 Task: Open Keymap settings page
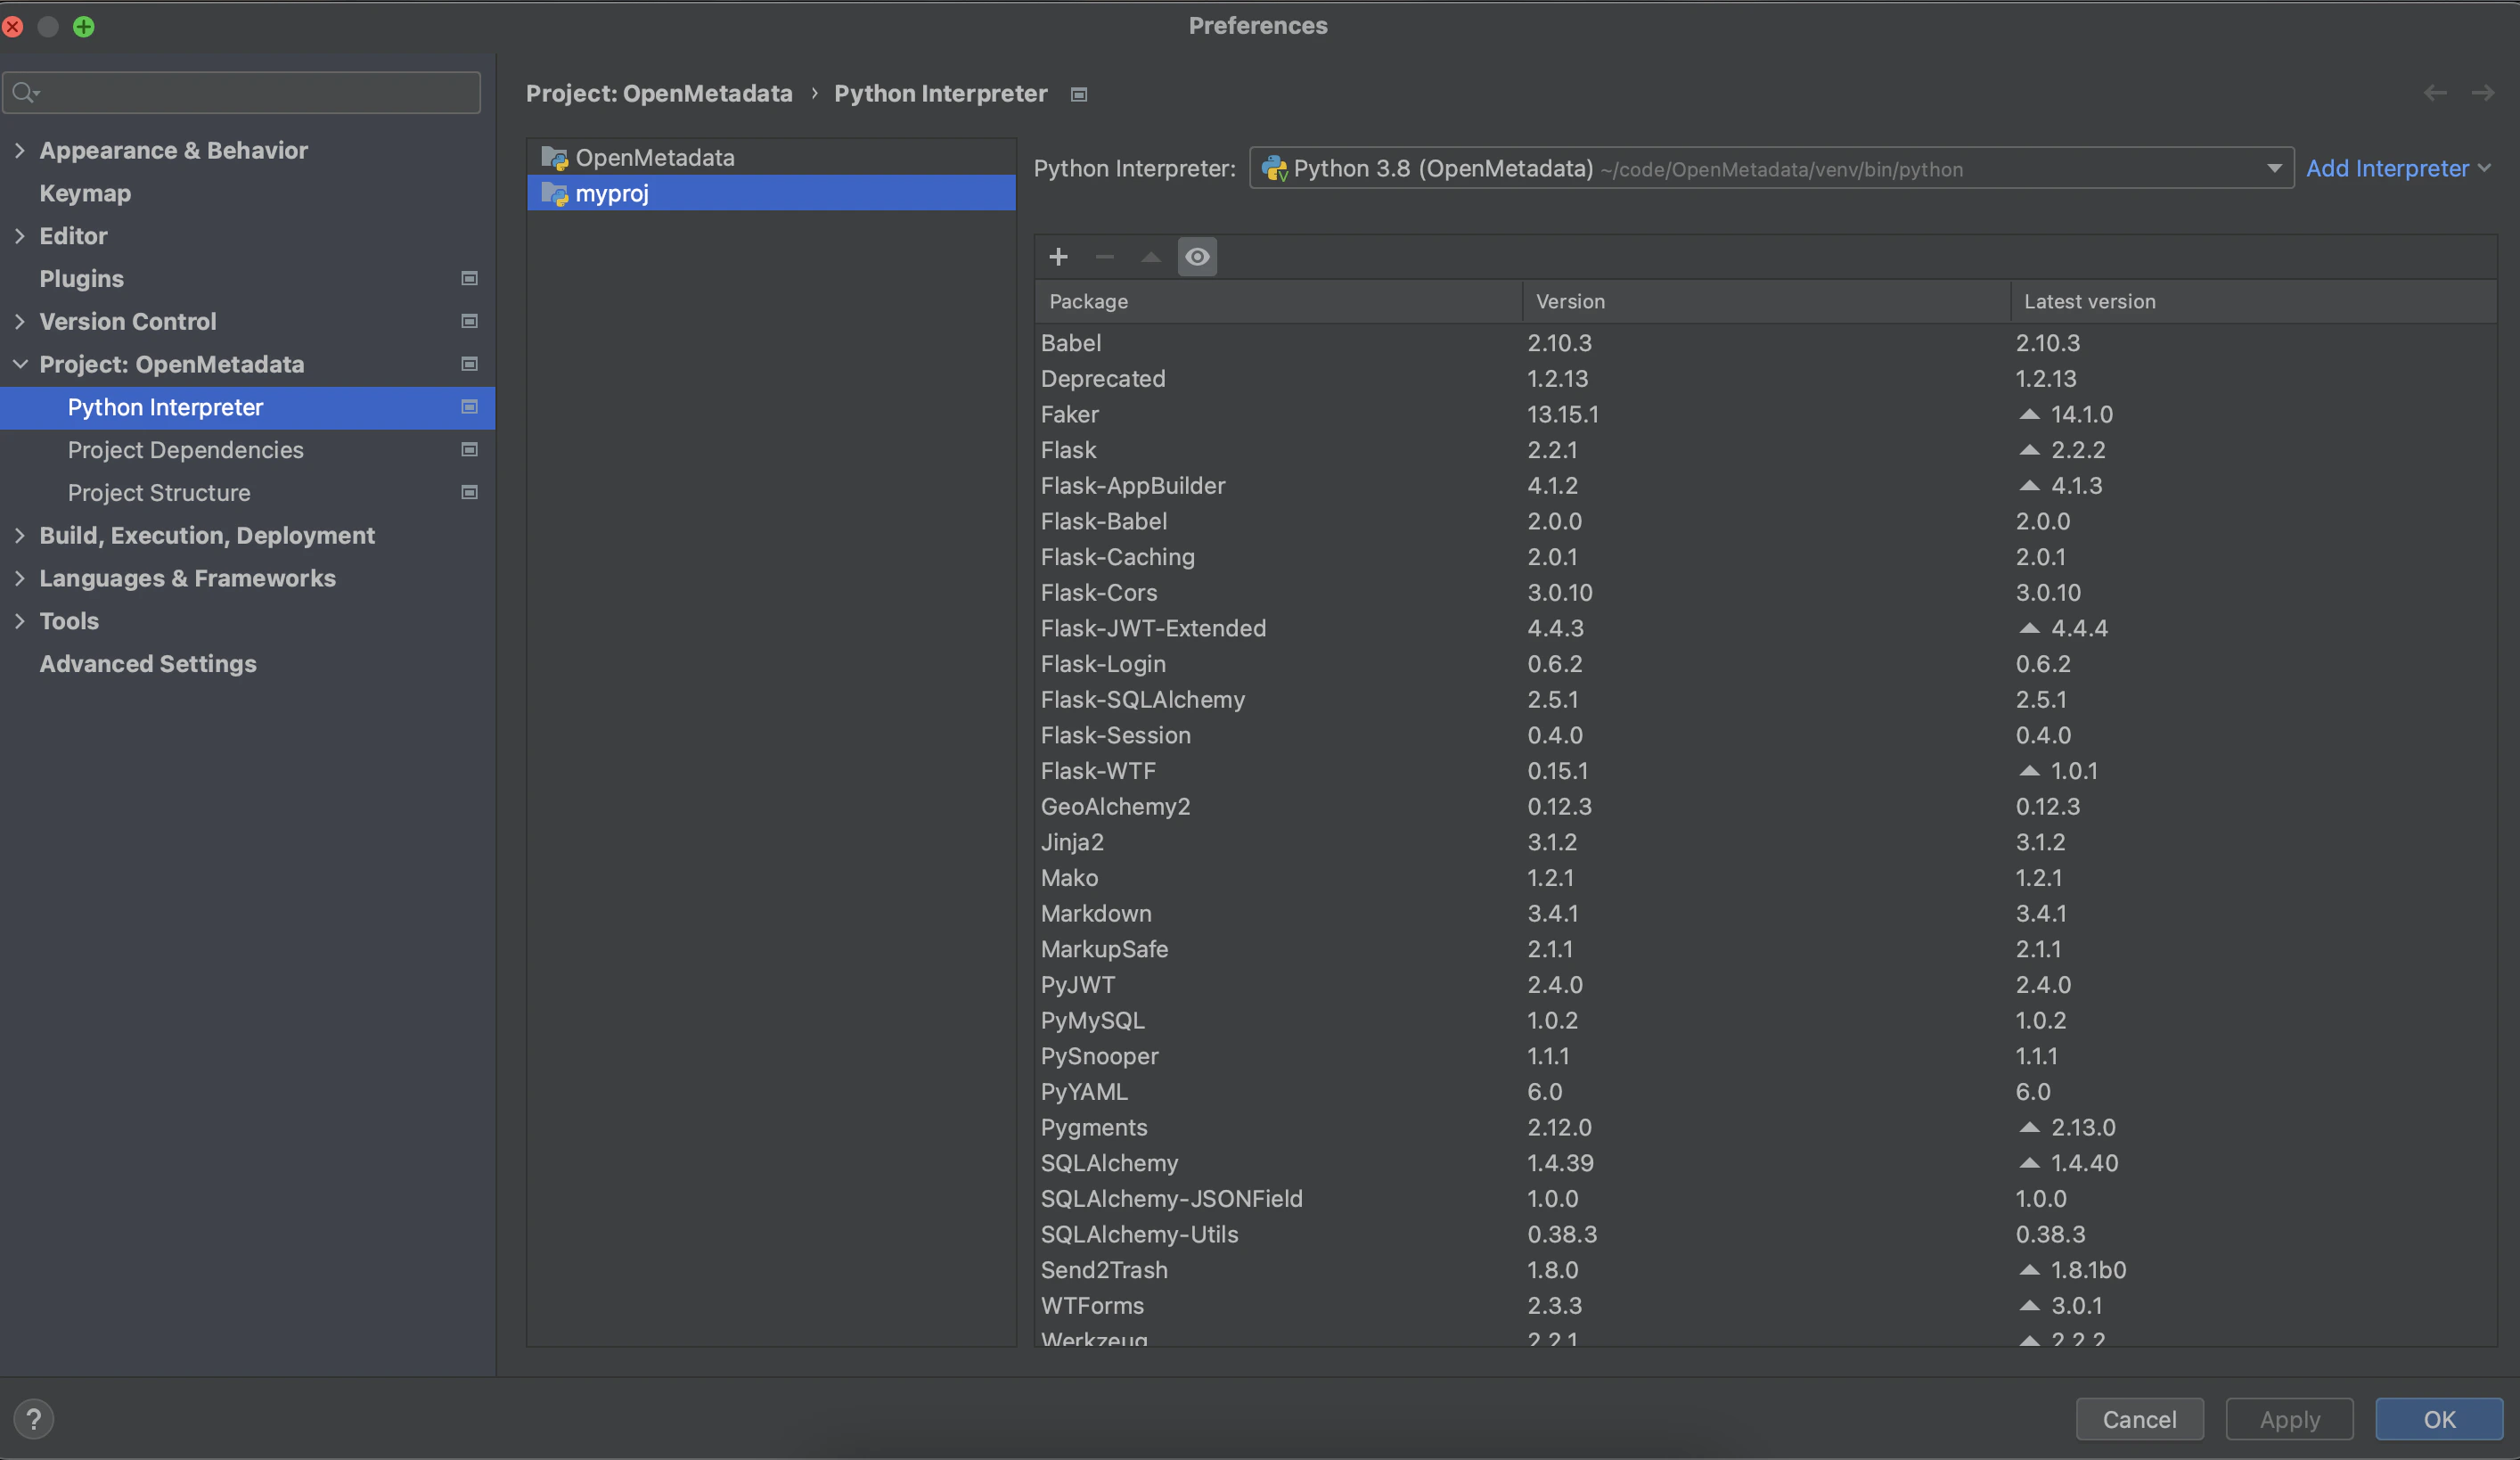(85, 193)
